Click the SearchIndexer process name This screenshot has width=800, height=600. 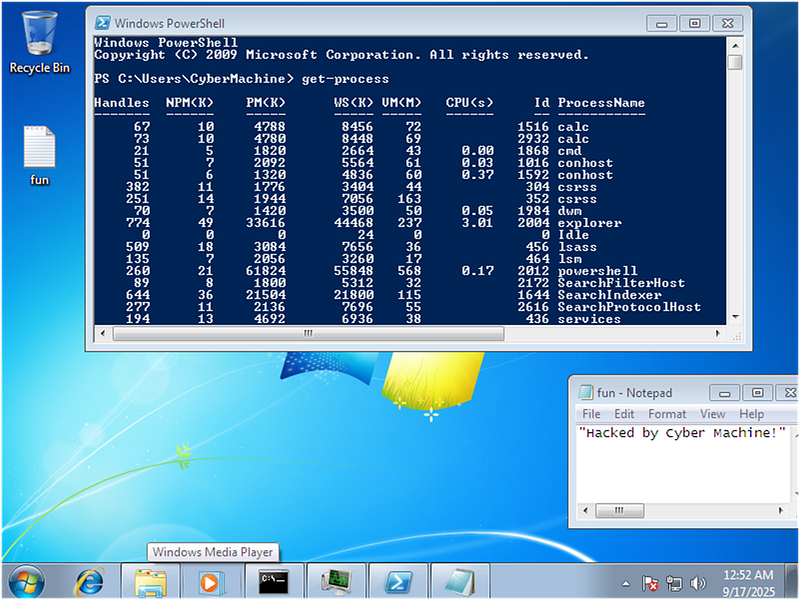pyautogui.click(x=609, y=295)
